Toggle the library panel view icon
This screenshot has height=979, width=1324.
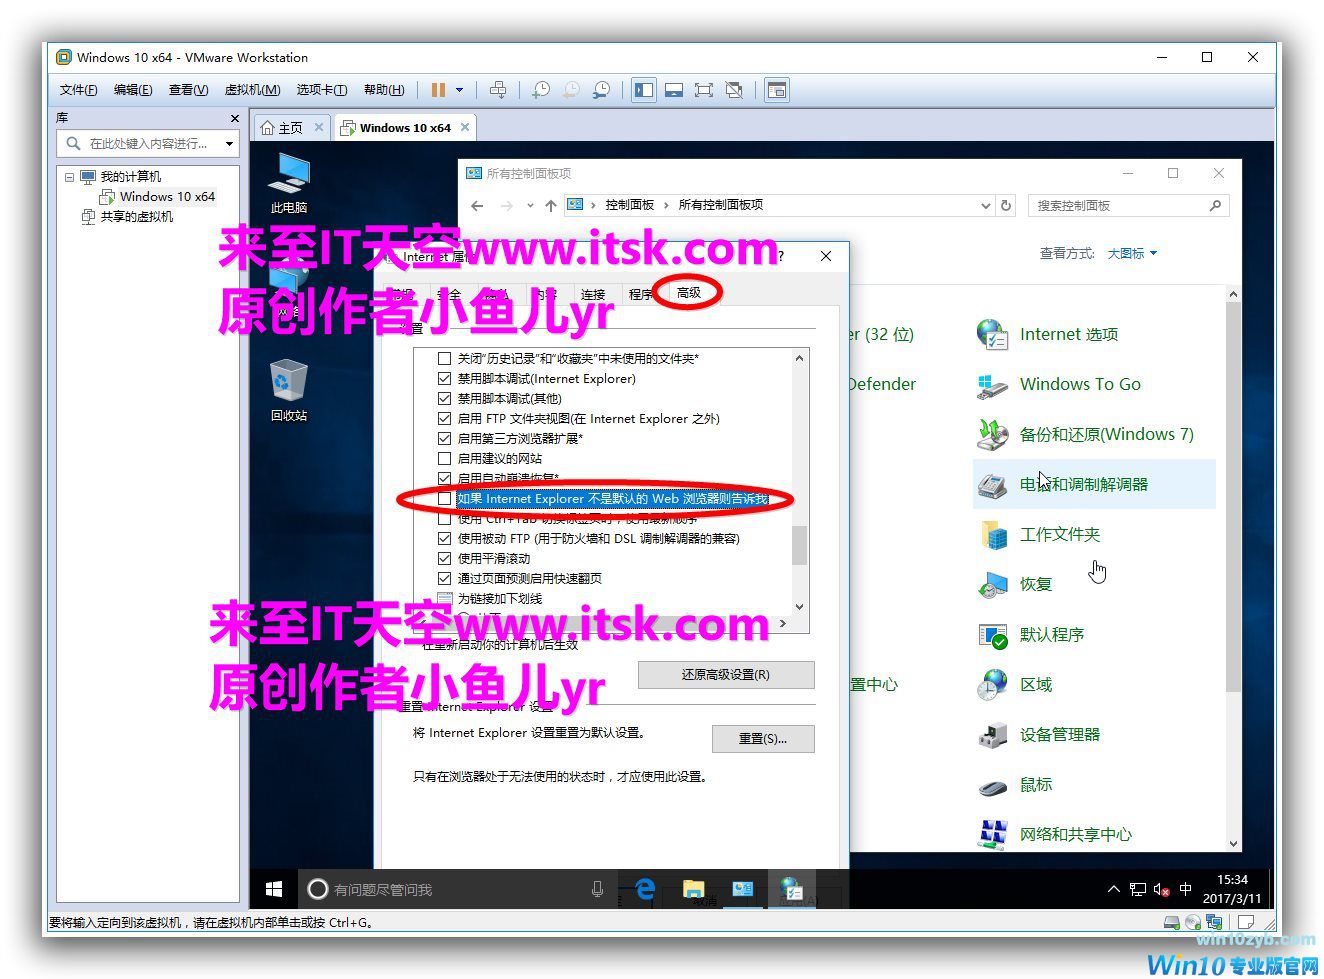644,90
